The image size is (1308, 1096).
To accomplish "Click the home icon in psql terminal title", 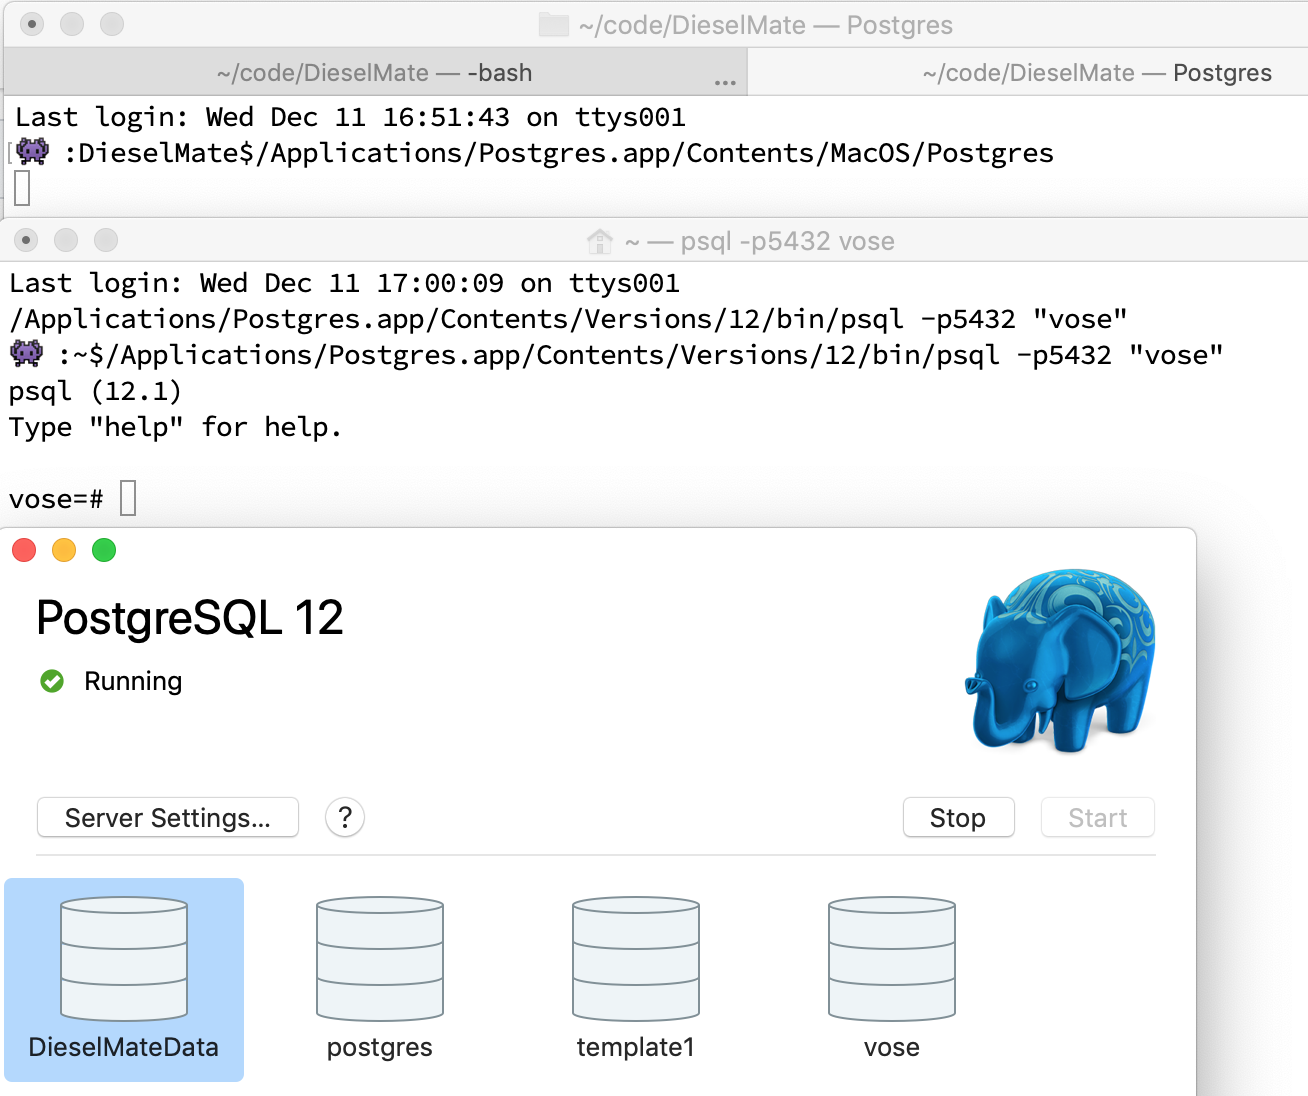I will point(600,241).
